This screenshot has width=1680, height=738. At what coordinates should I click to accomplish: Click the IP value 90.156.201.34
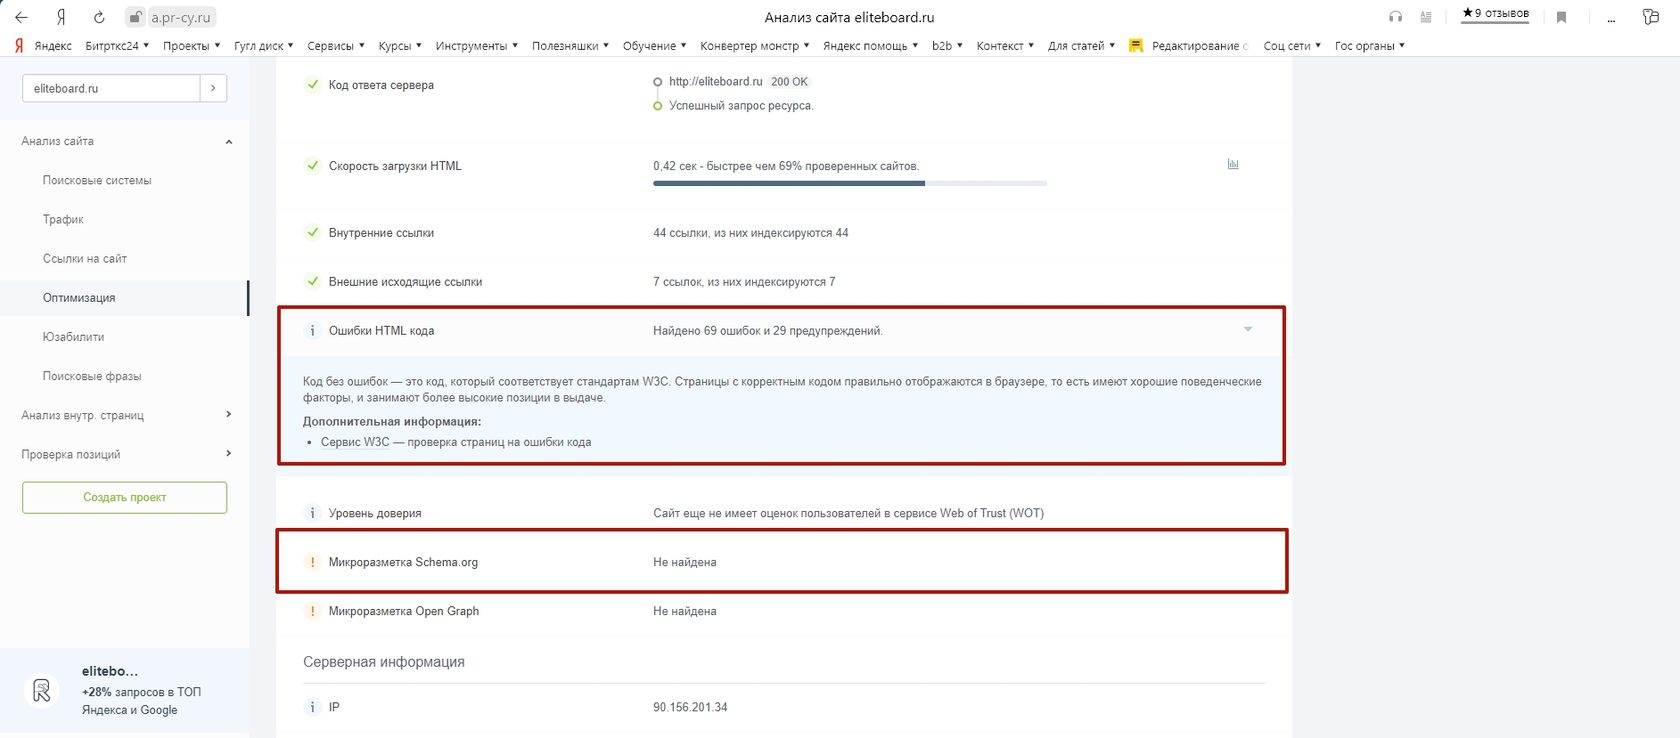(x=690, y=707)
